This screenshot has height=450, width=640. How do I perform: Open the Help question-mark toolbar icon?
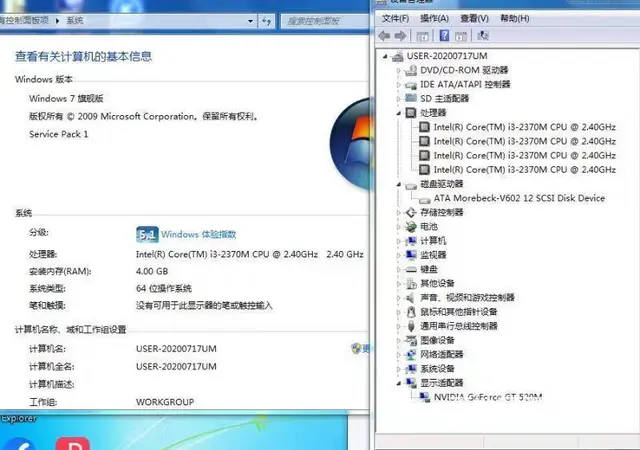point(444,36)
